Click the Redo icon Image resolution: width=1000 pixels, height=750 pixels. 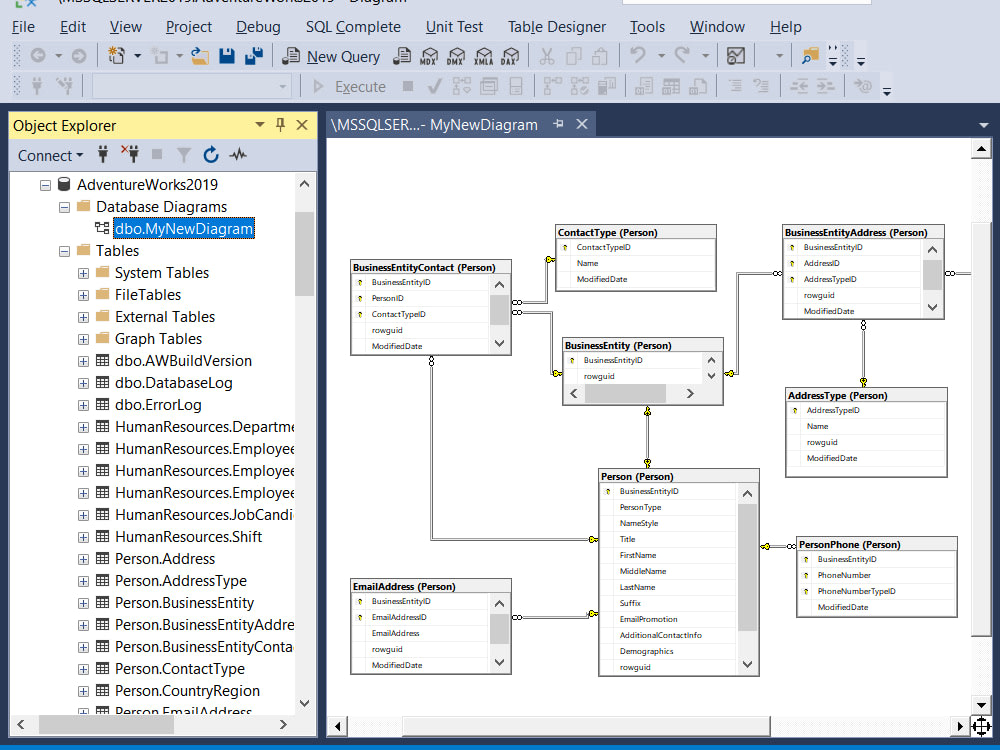(x=682, y=56)
